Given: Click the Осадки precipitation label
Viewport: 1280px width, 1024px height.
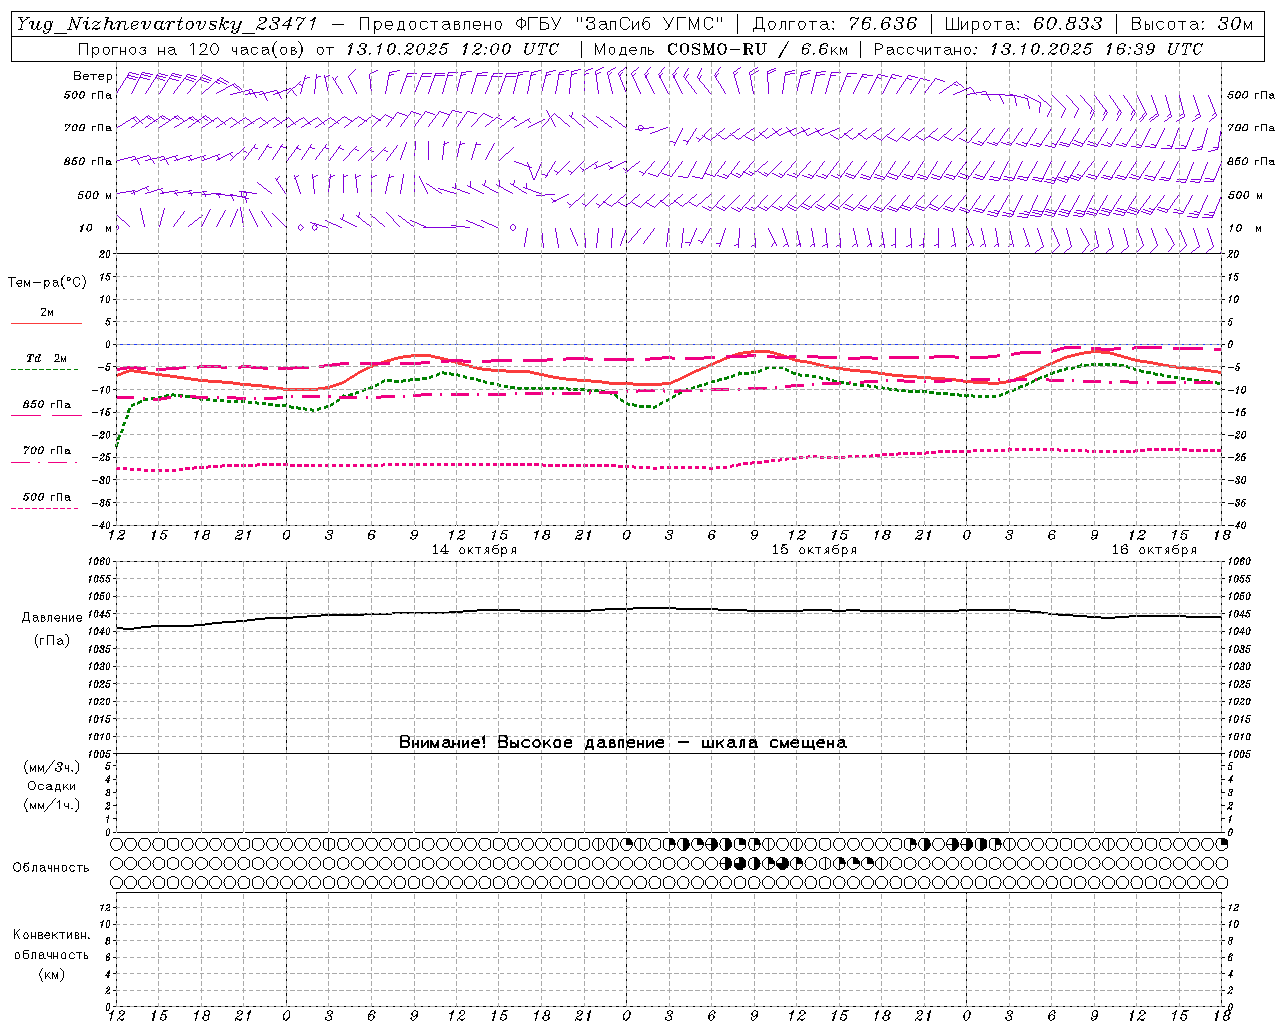Looking at the screenshot, I should click(51, 786).
